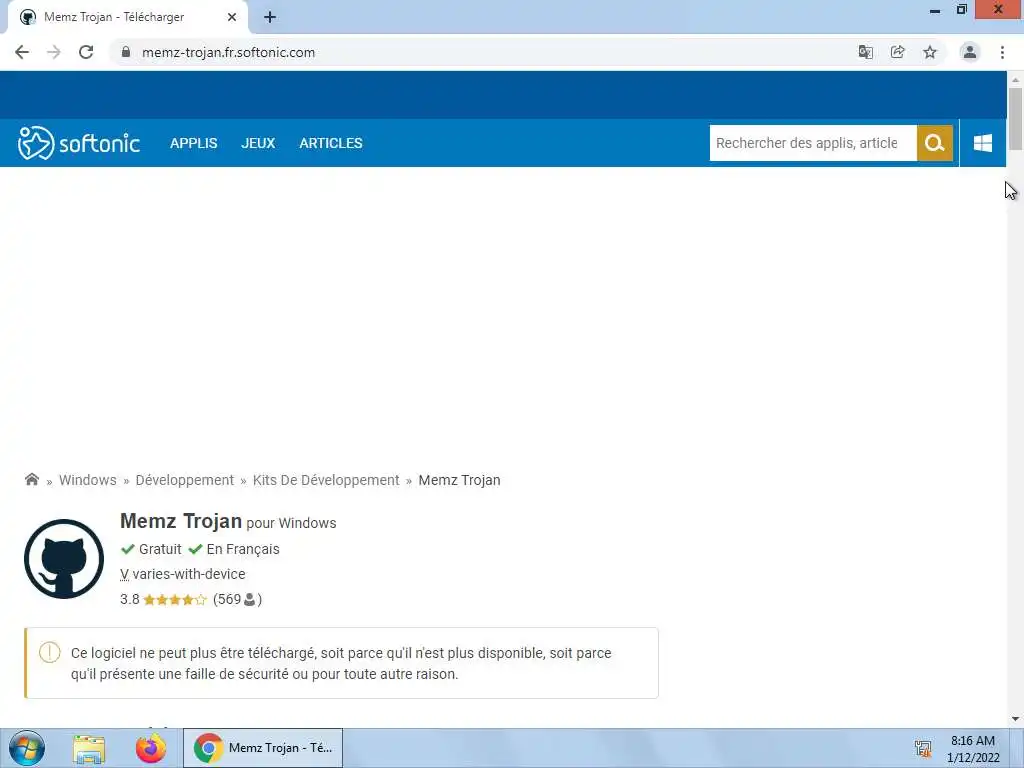
Task: Open the Windows breadcrumb link
Action: pos(88,480)
